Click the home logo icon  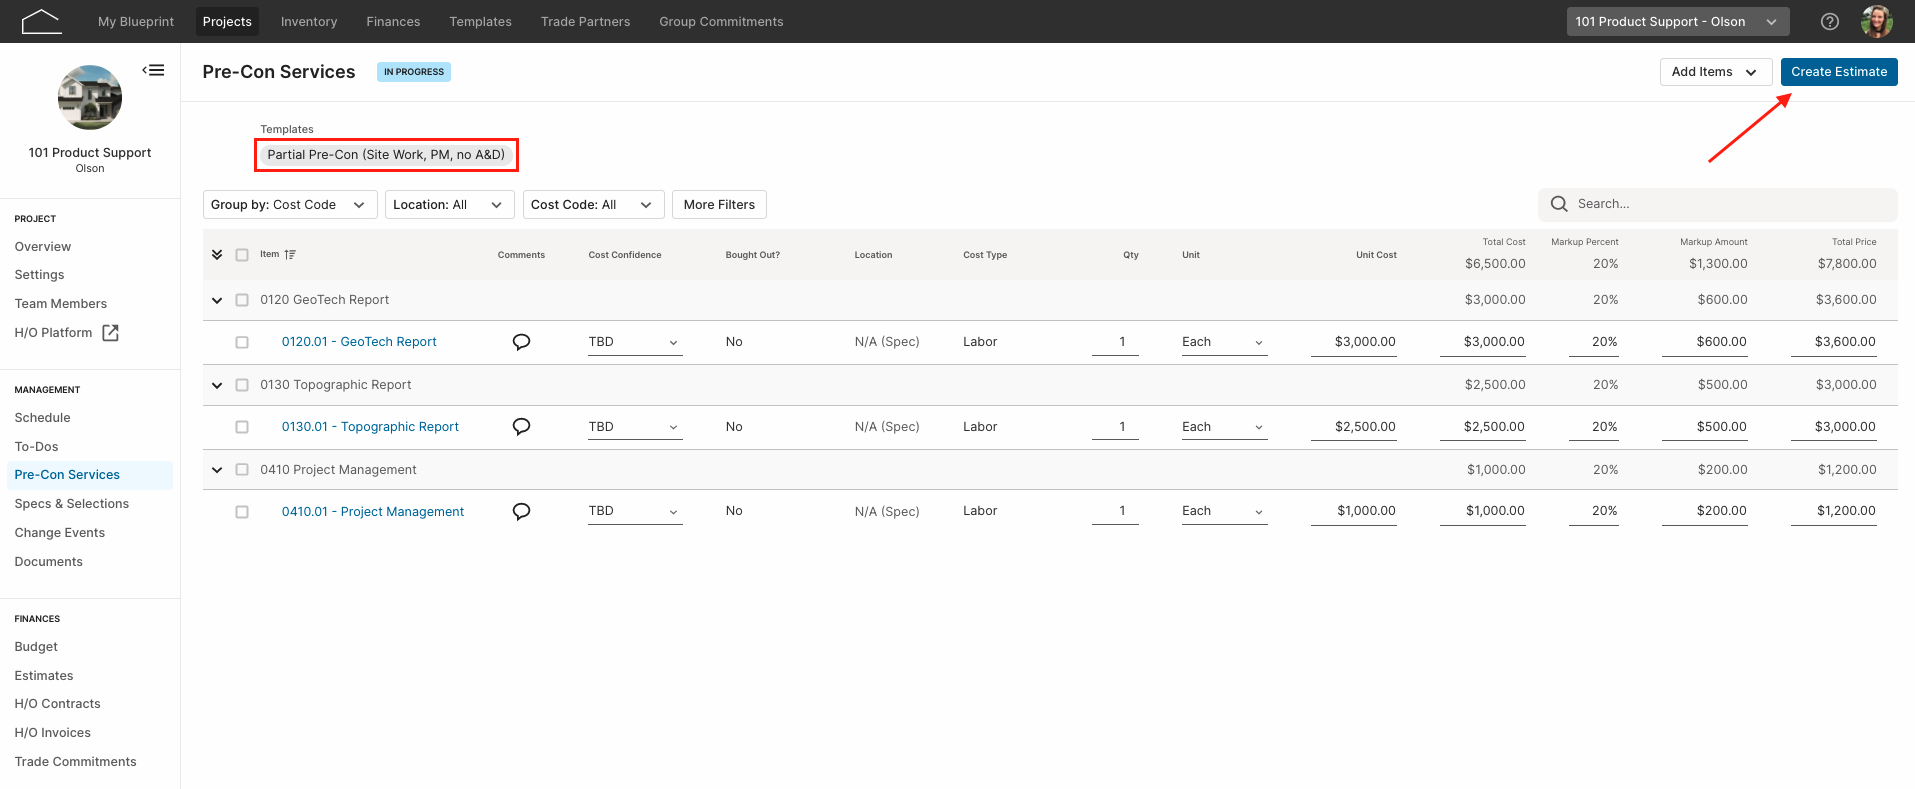(x=41, y=21)
